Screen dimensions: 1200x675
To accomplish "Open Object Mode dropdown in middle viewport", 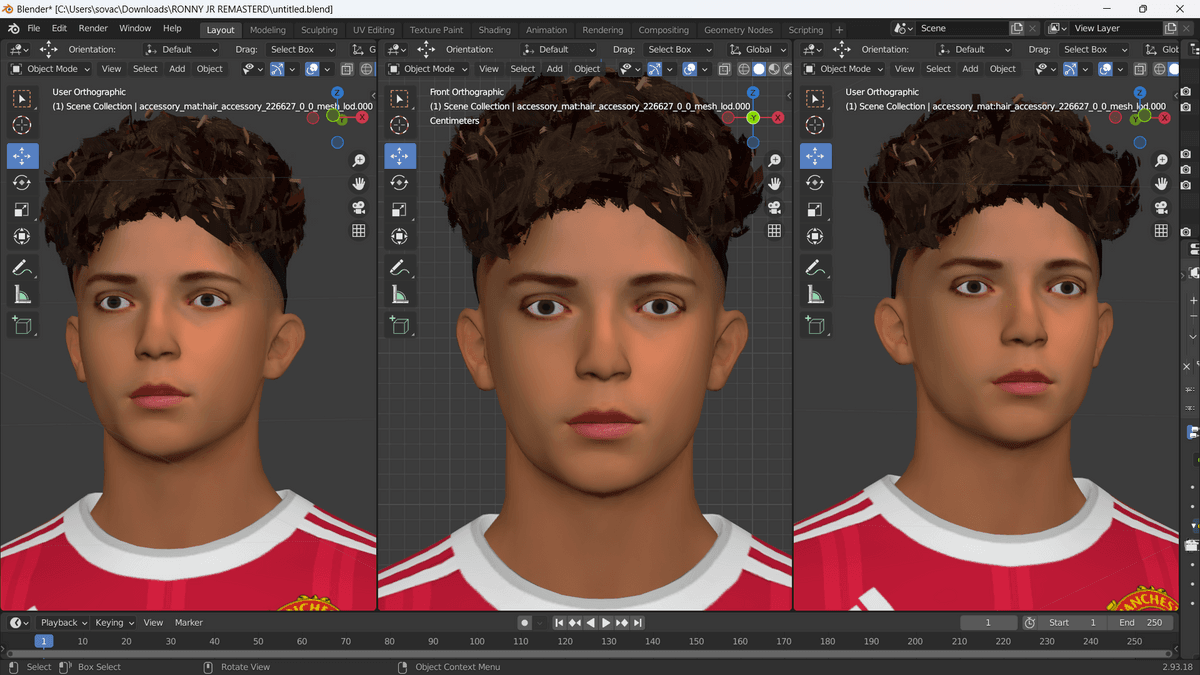I will click(428, 69).
